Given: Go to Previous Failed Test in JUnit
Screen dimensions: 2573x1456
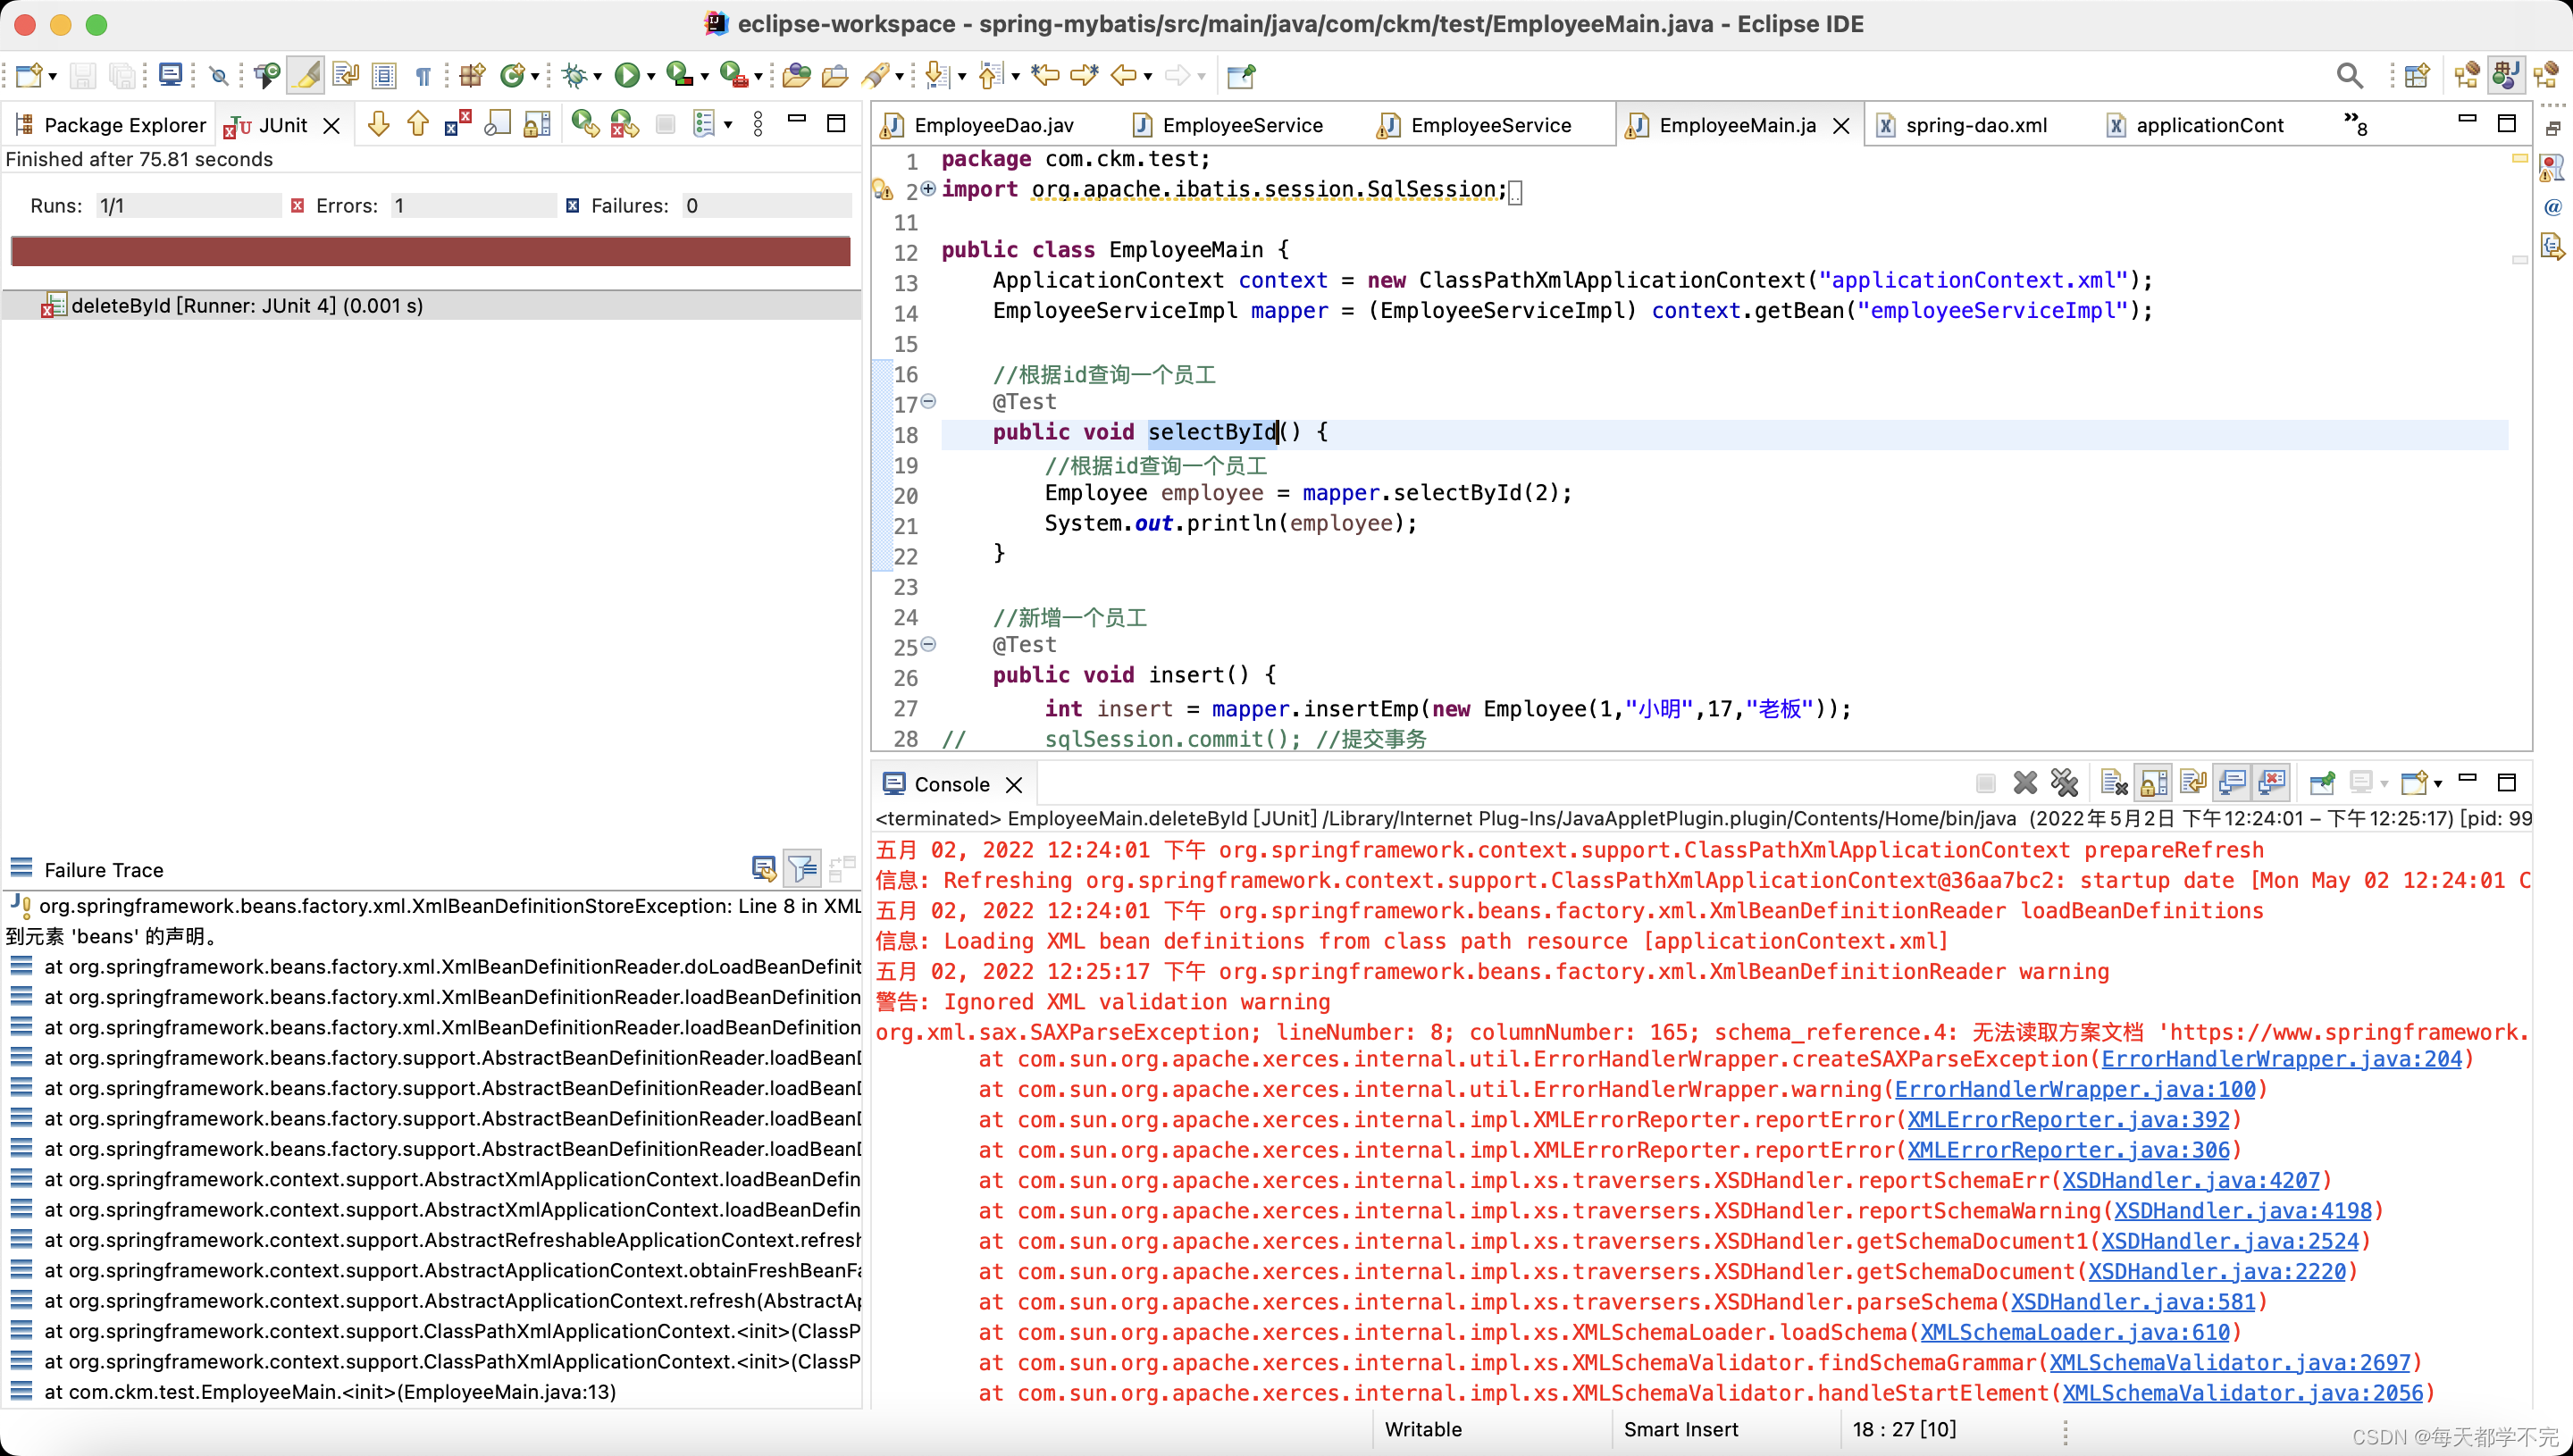Looking at the screenshot, I should tap(418, 124).
